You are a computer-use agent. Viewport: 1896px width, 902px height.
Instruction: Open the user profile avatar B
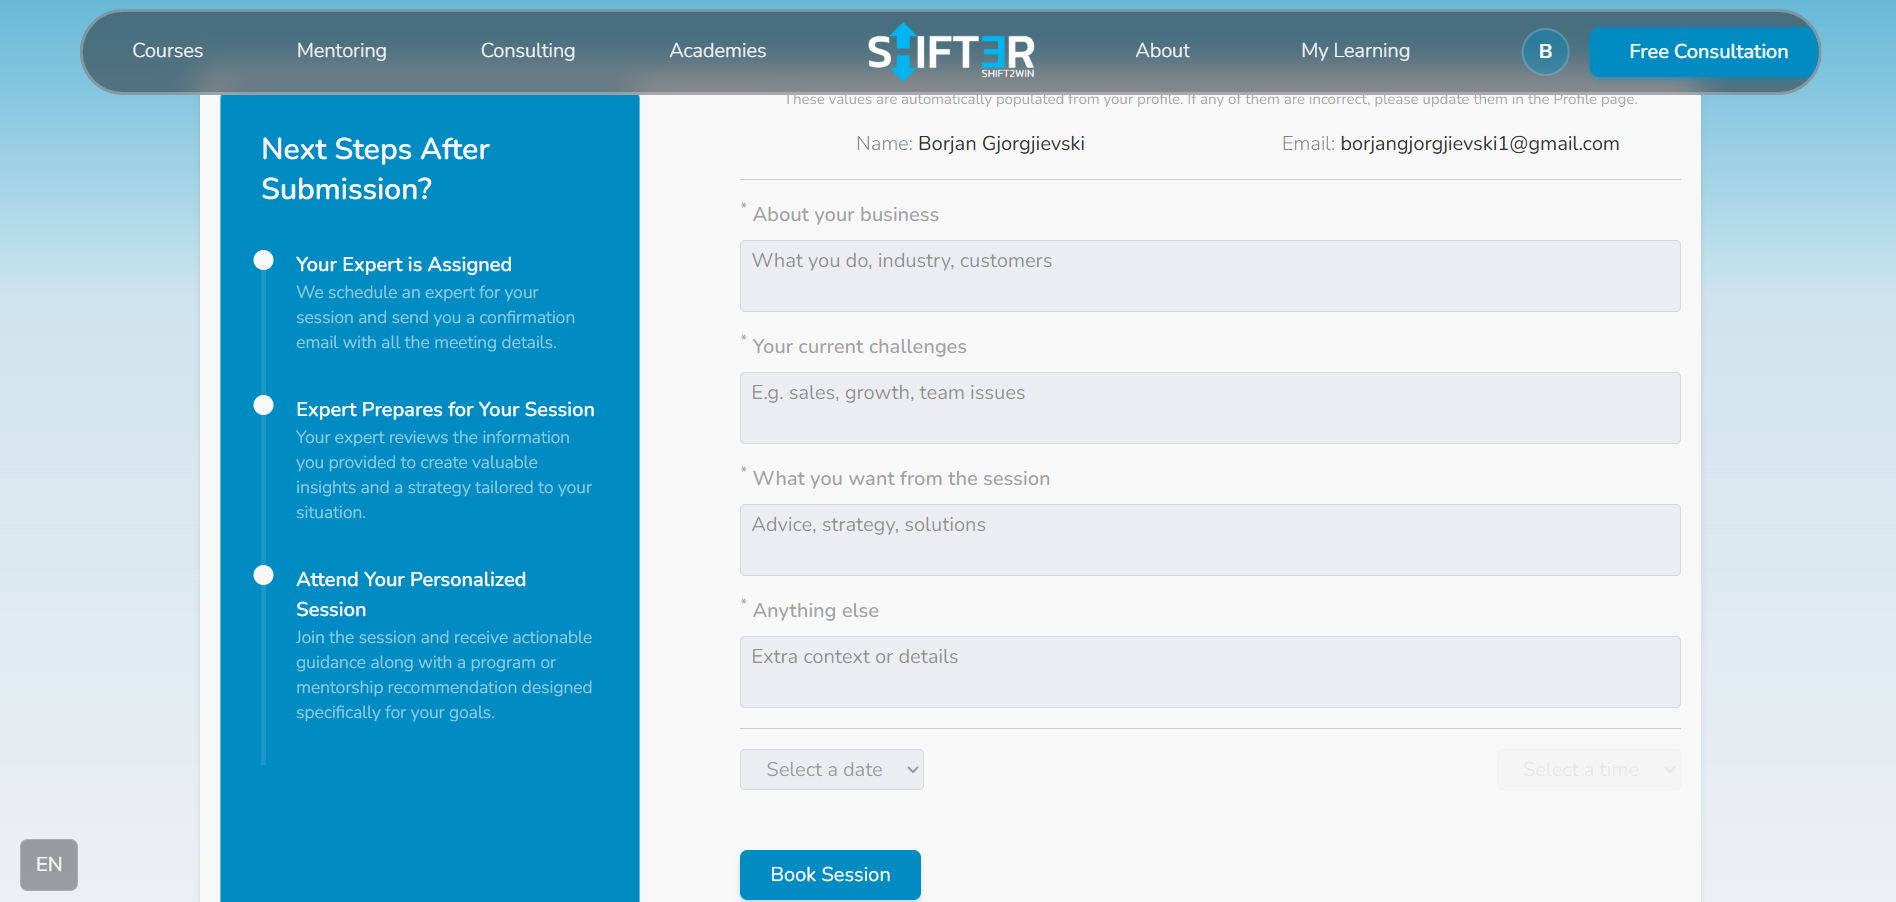(1545, 51)
